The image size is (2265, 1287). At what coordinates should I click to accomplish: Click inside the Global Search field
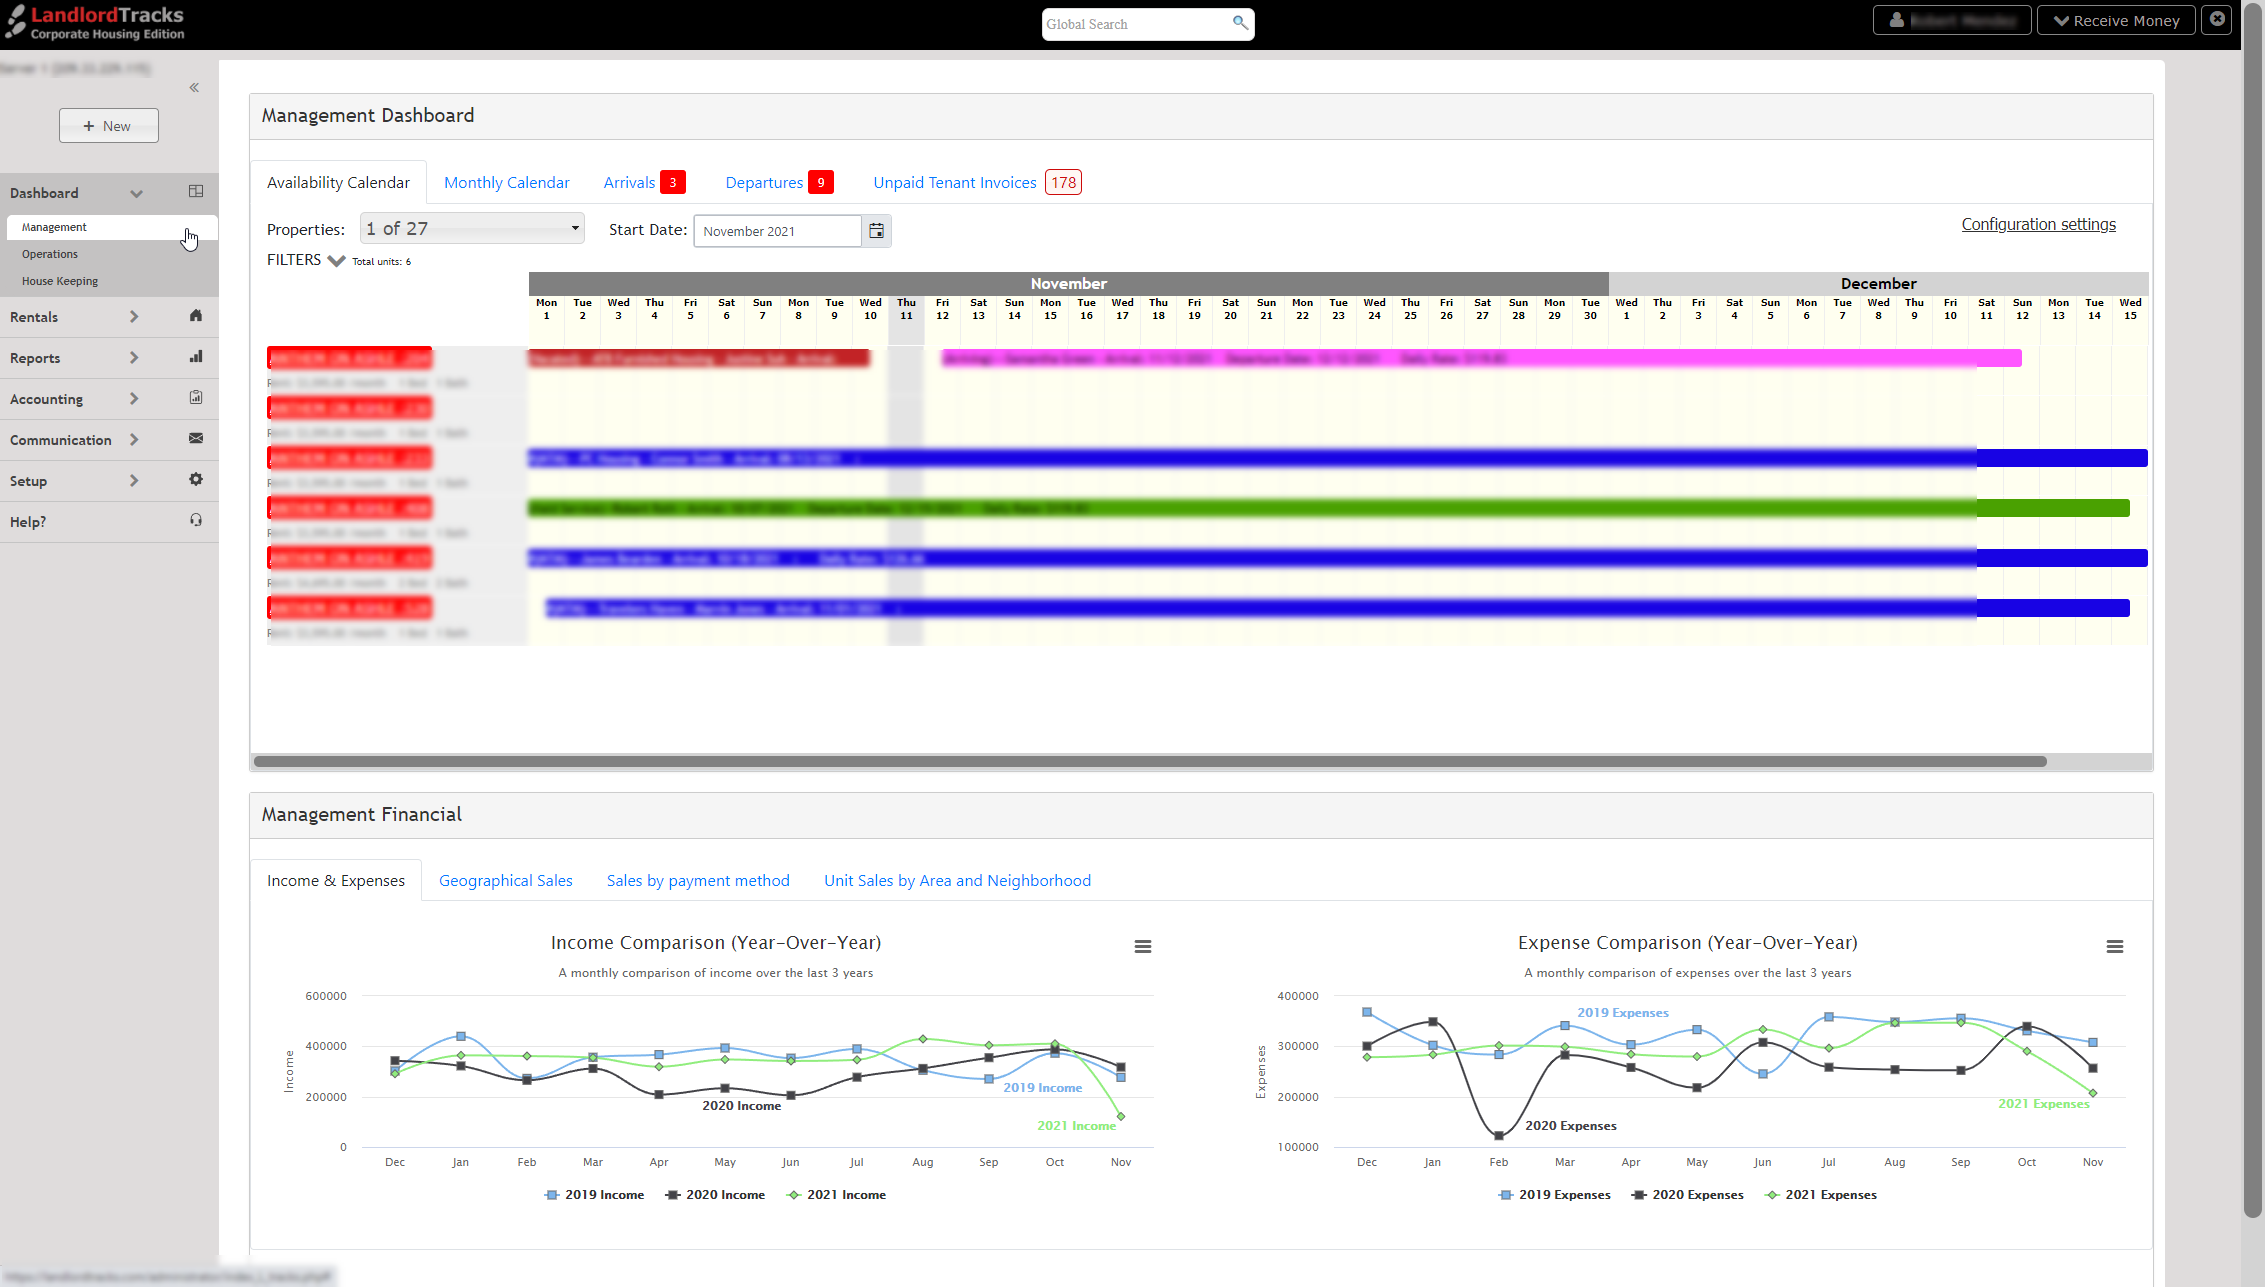point(1135,23)
